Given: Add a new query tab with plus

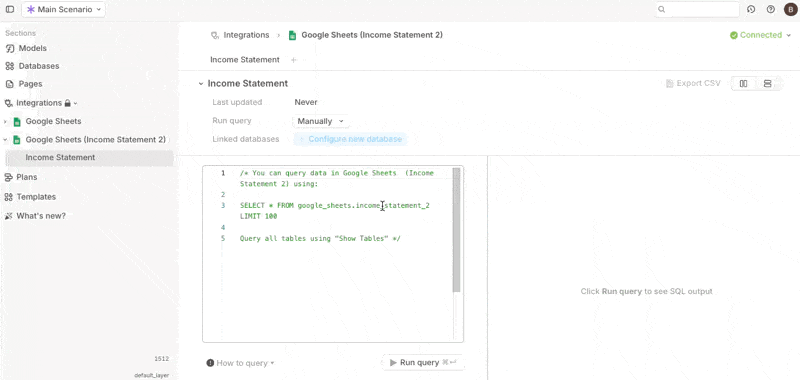Looking at the screenshot, I should (x=293, y=60).
